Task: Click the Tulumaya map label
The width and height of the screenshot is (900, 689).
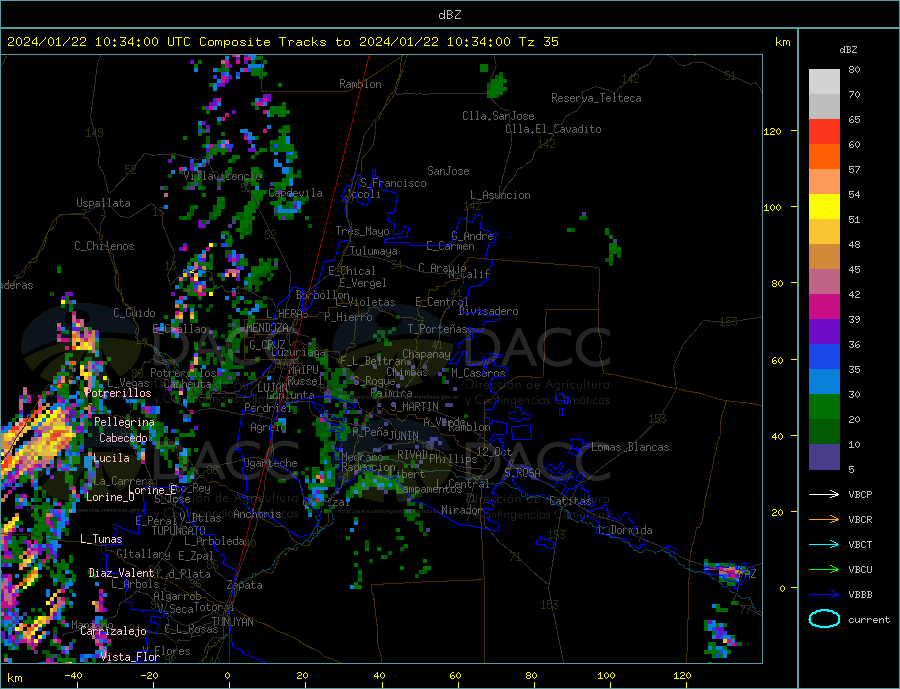Action: click(x=374, y=251)
